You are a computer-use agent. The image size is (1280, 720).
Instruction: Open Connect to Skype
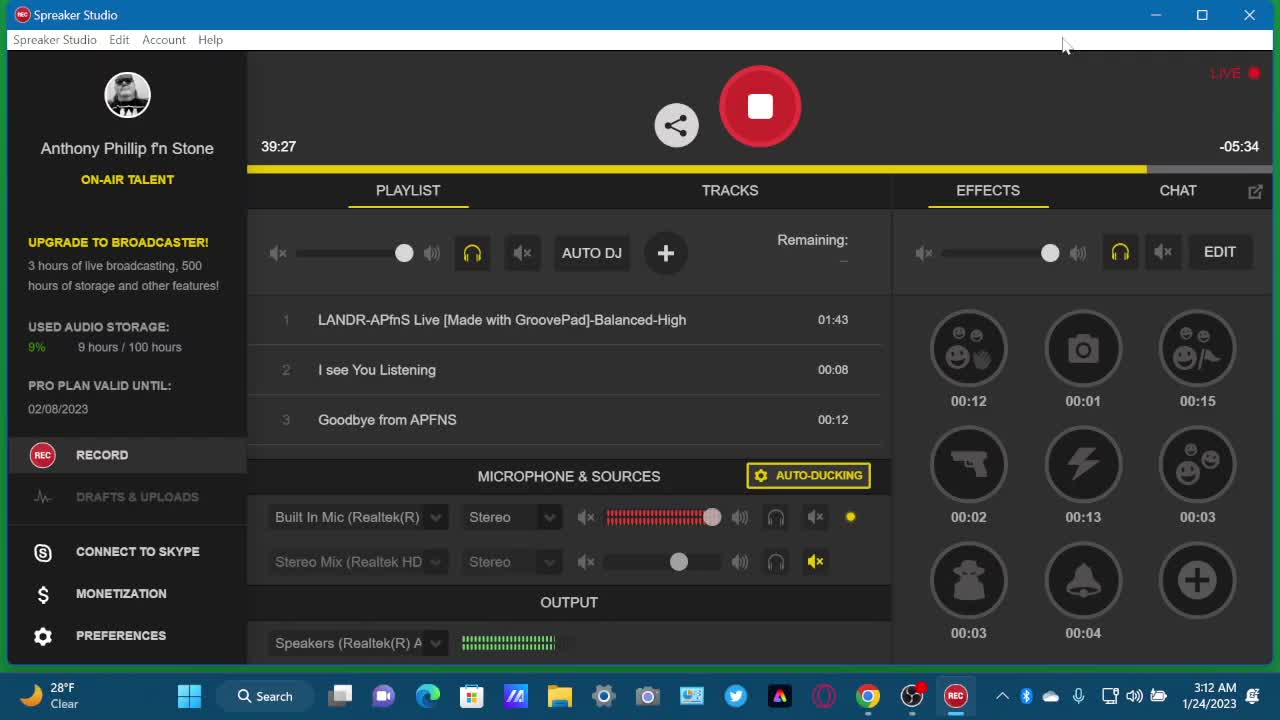(127, 552)
